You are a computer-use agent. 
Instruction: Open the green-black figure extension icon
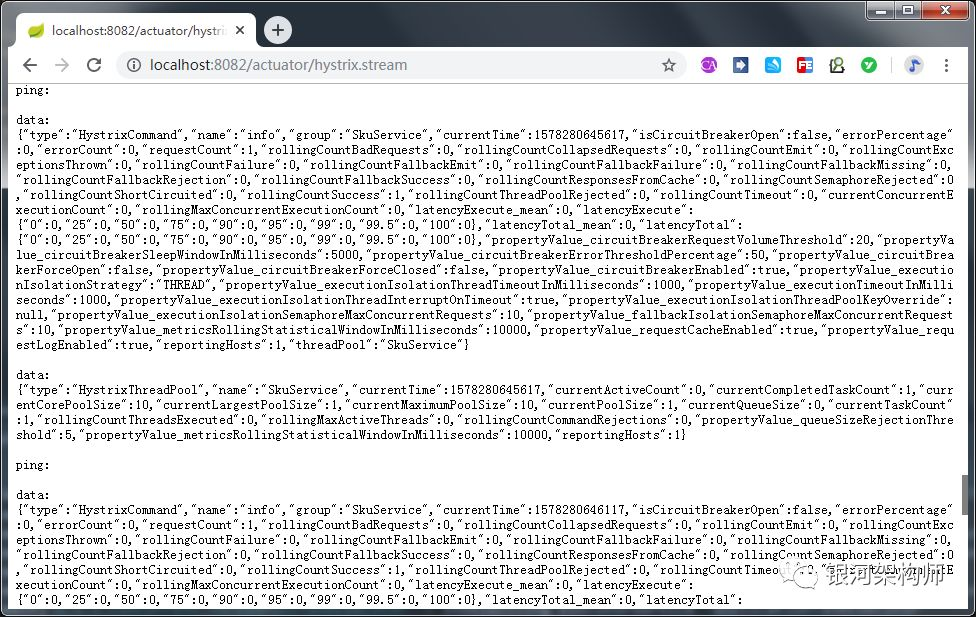837,65
